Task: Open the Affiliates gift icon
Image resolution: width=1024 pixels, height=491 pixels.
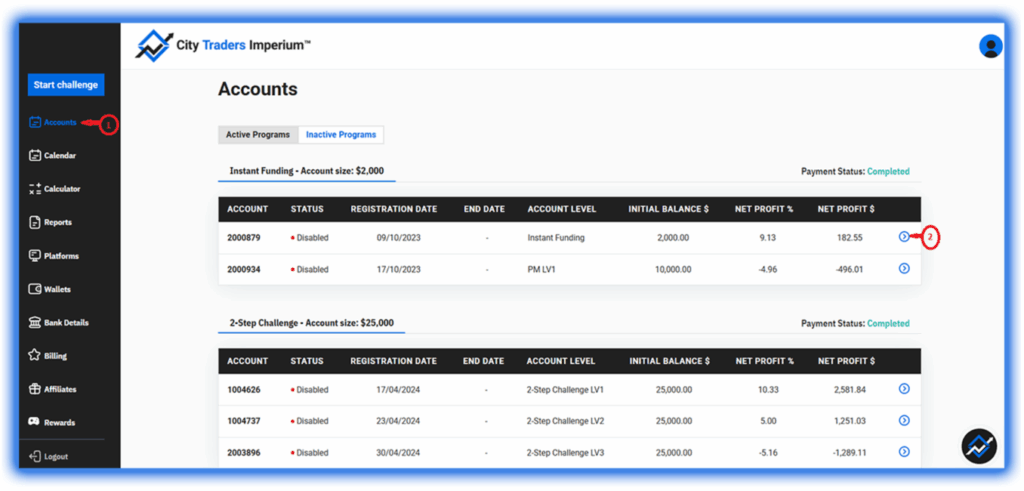Action: [35, 388]
